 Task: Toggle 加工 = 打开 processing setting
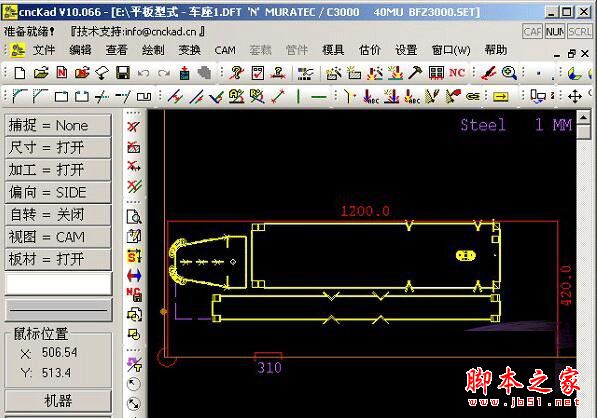[58, 170]
